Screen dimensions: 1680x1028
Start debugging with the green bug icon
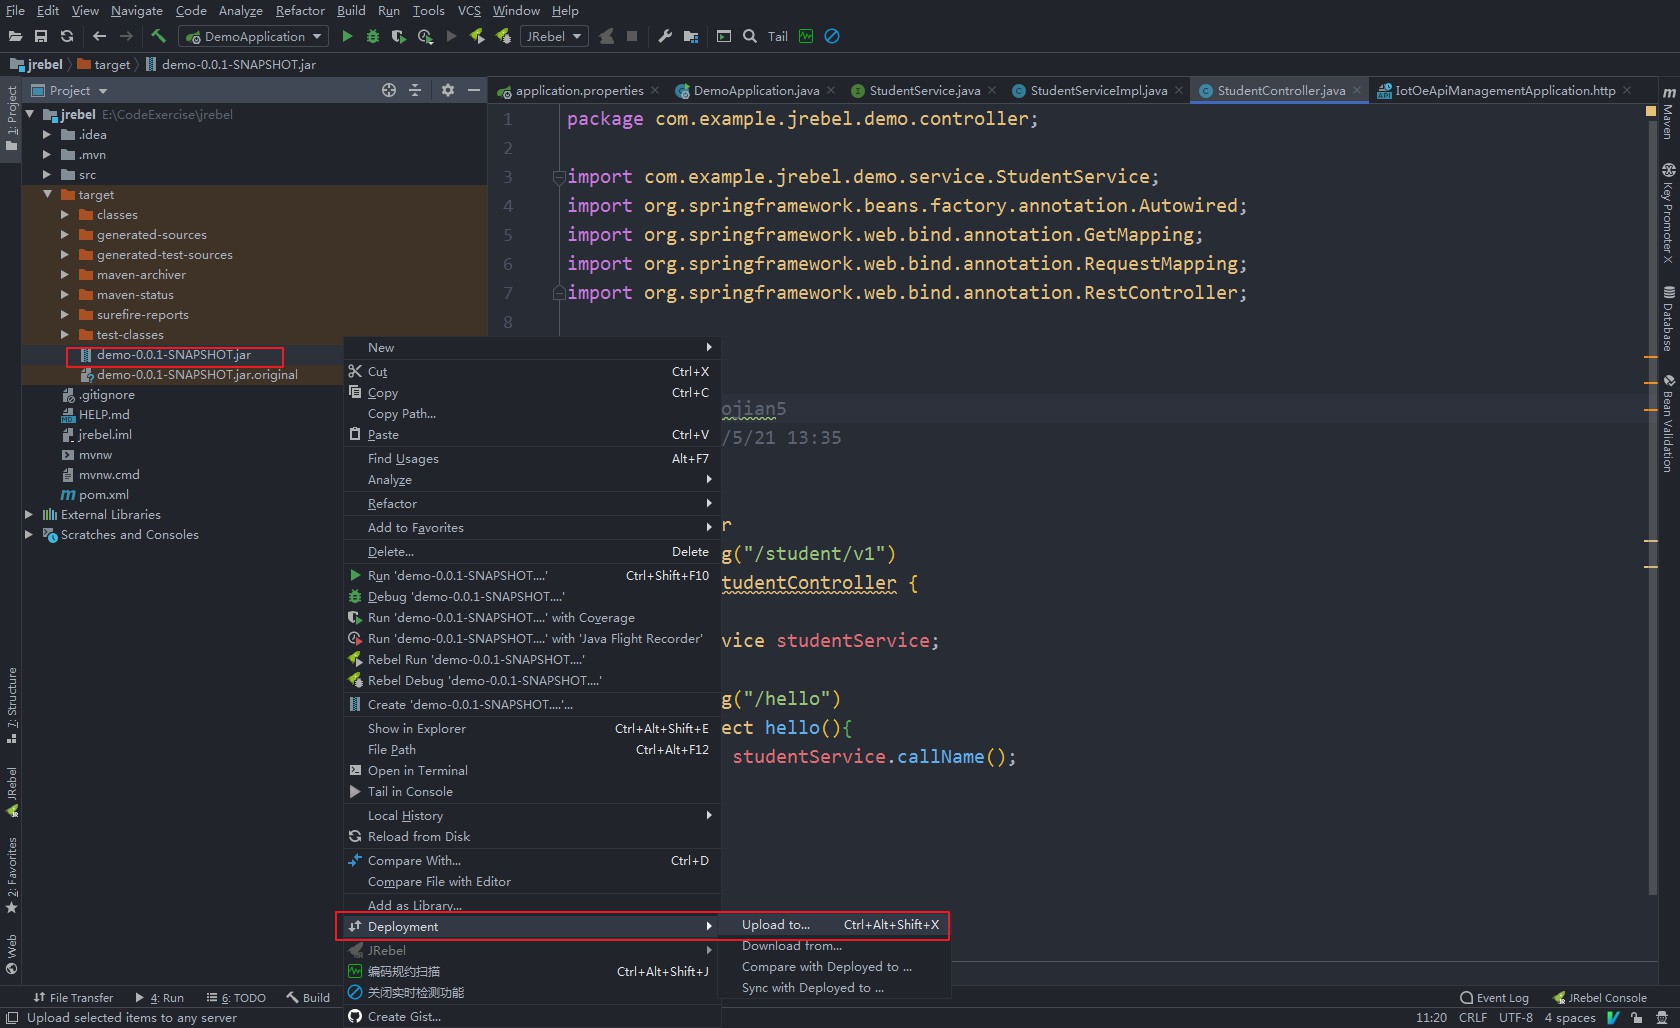tap(373, 36)
